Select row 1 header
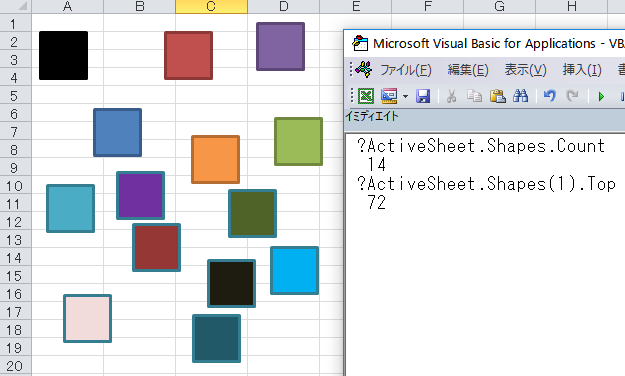This screenshot has width=625, height=376. pyautogui.click(x=16, y=23)
